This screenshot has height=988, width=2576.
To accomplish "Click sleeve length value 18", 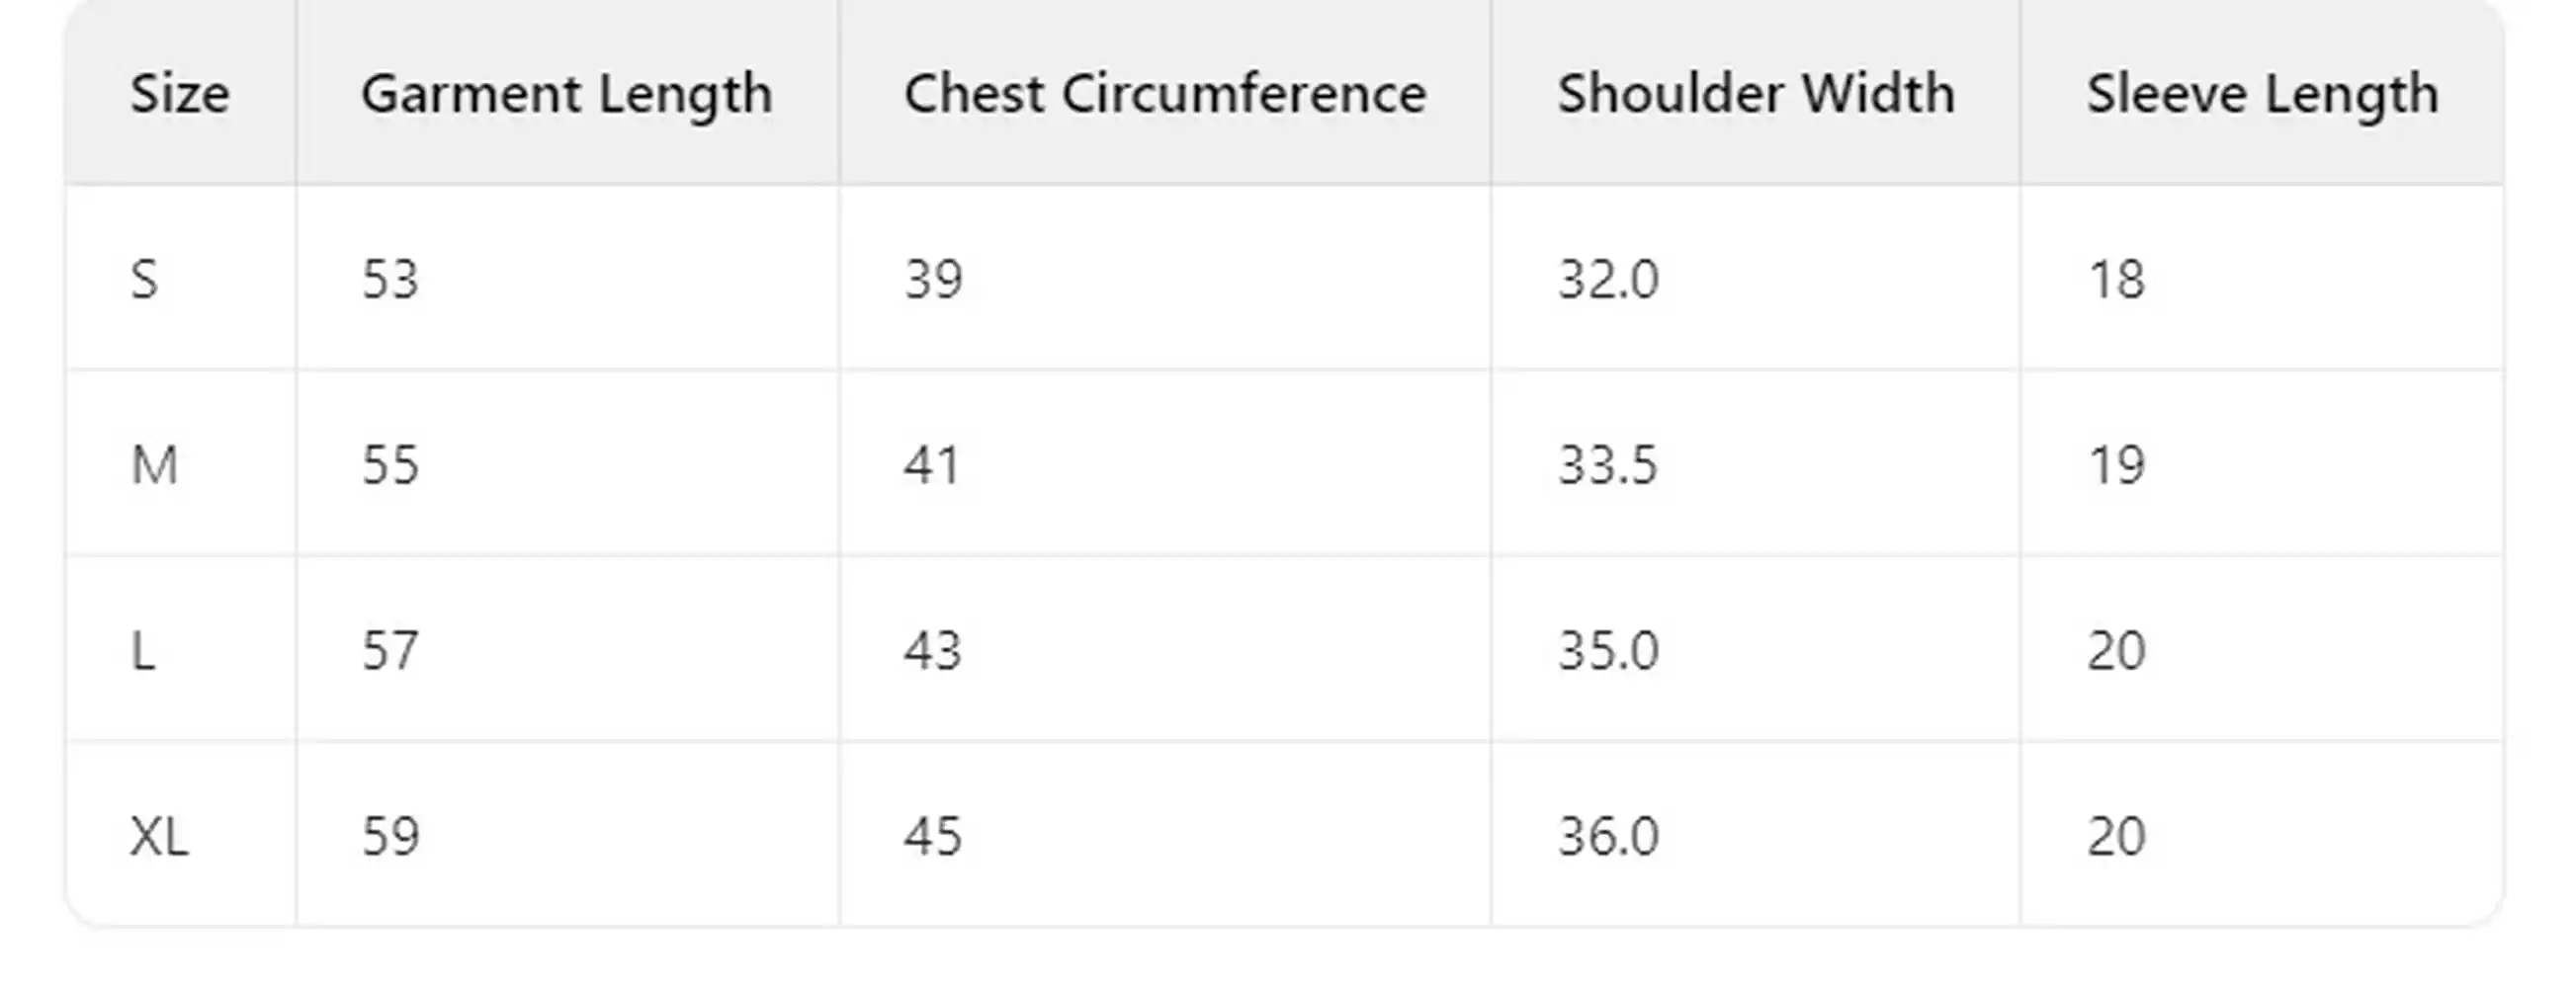I will tap(2115, 279).
